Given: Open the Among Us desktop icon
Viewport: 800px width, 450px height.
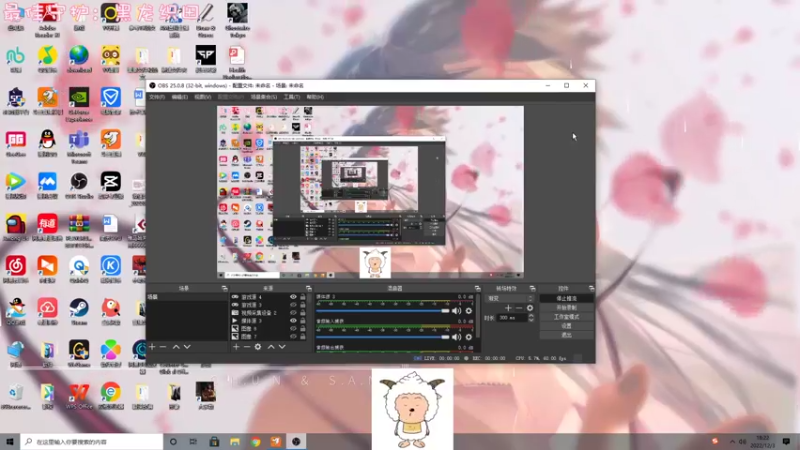Looking at the screenshot, I should pos(16,228).
